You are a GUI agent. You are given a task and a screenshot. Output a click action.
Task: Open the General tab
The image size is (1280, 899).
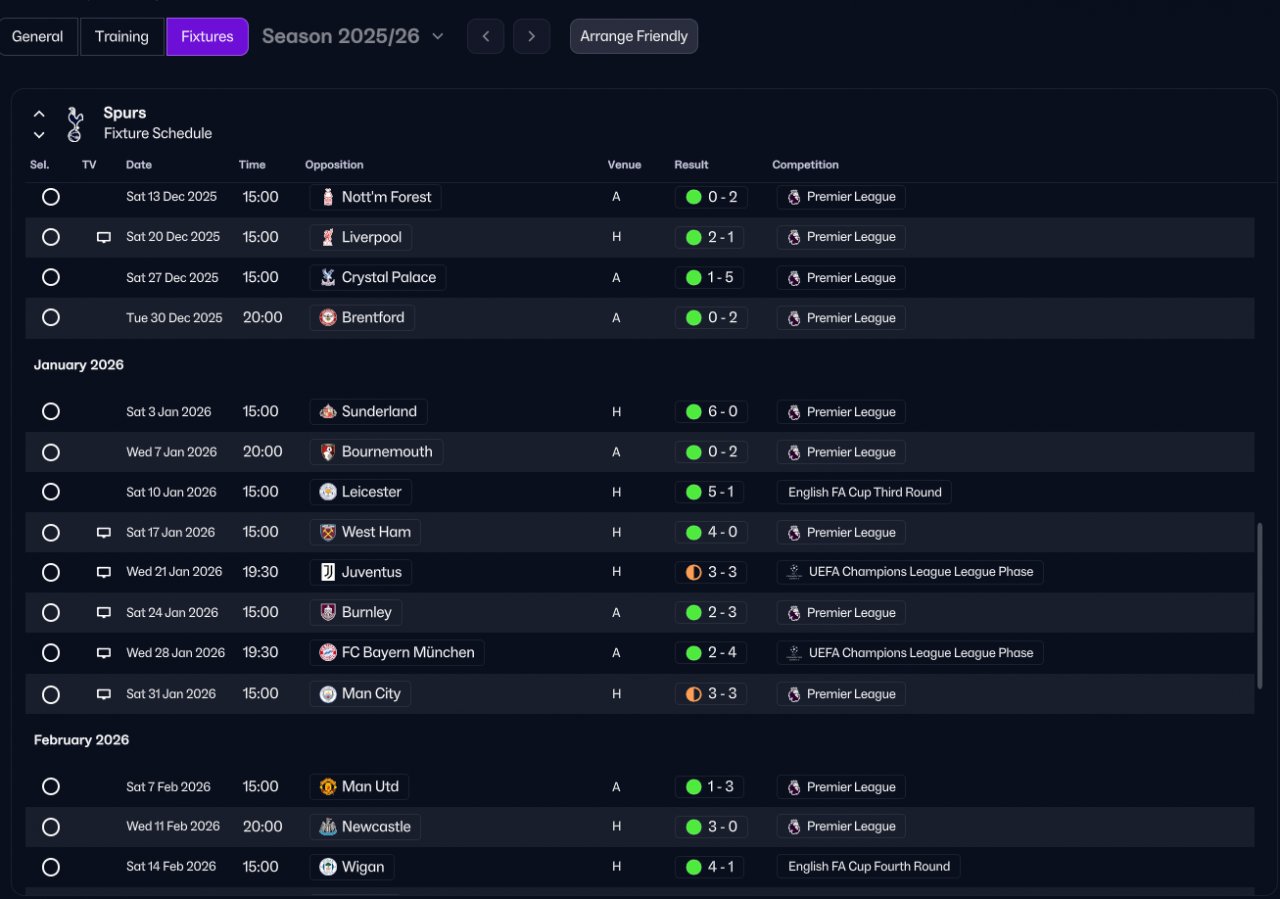[x=38, y=36]
